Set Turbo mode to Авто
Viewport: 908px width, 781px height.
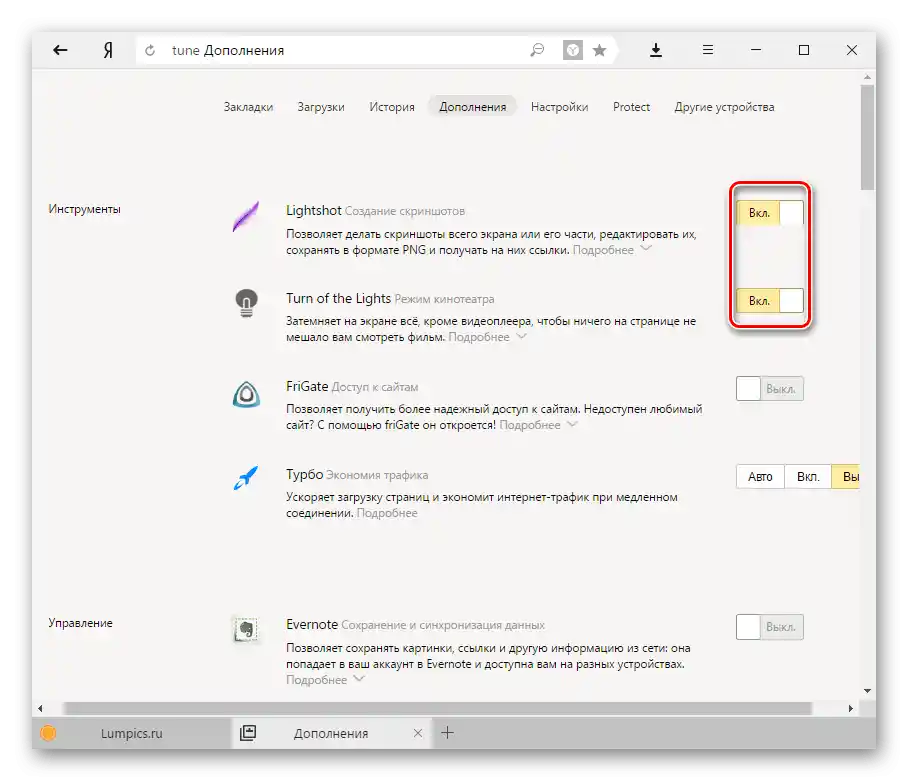tap(760, 476)
